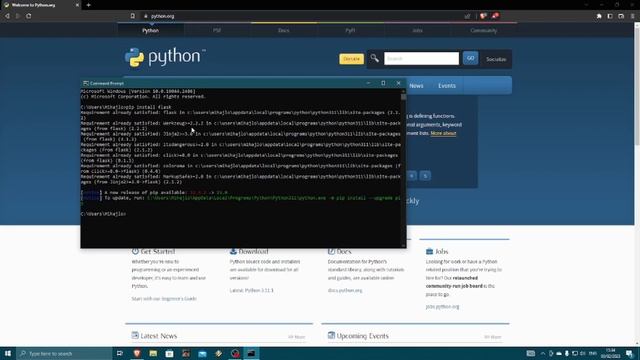Click the taskbar clock and date
640x360 pixels.
tap(611, 353)
